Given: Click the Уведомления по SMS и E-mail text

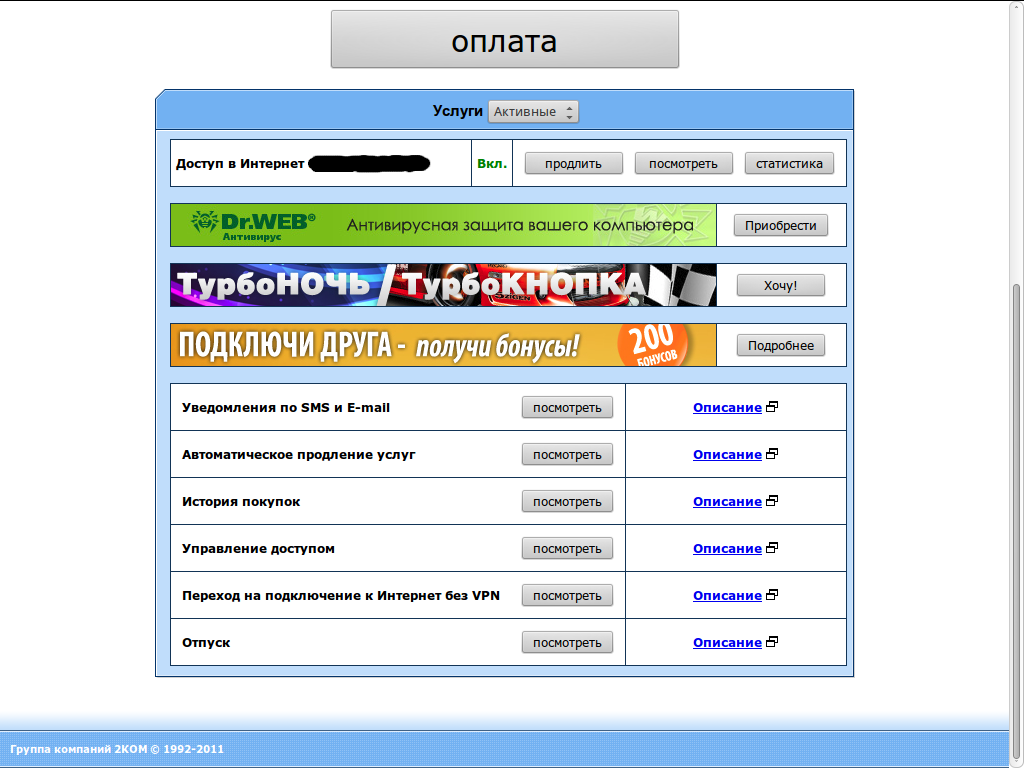Looking at the screenshot, I should [x=286, y=408].
